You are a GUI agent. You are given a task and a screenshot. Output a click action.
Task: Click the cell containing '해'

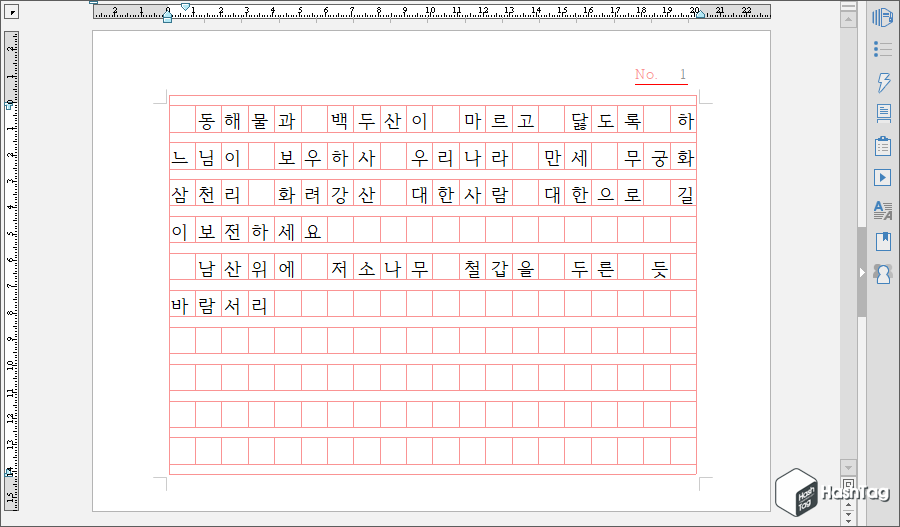click(x=235, y=119)
